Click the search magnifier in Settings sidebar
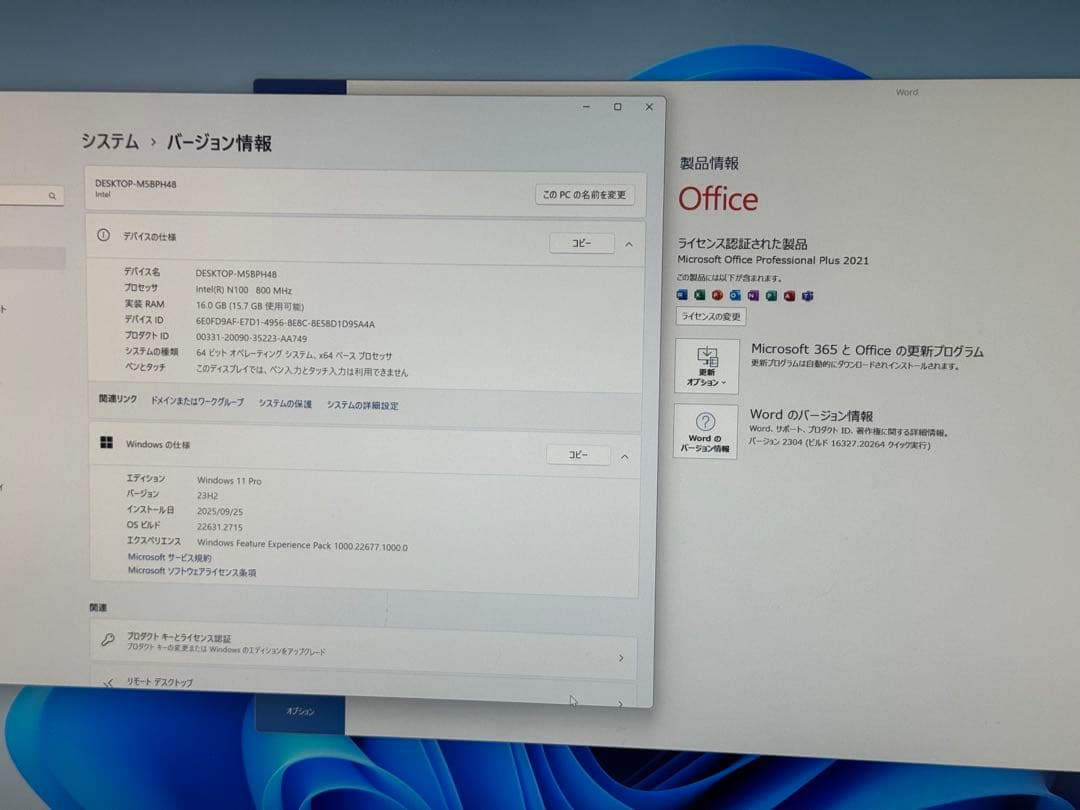This screenshot has height=810, width=1080. point(51,196)
